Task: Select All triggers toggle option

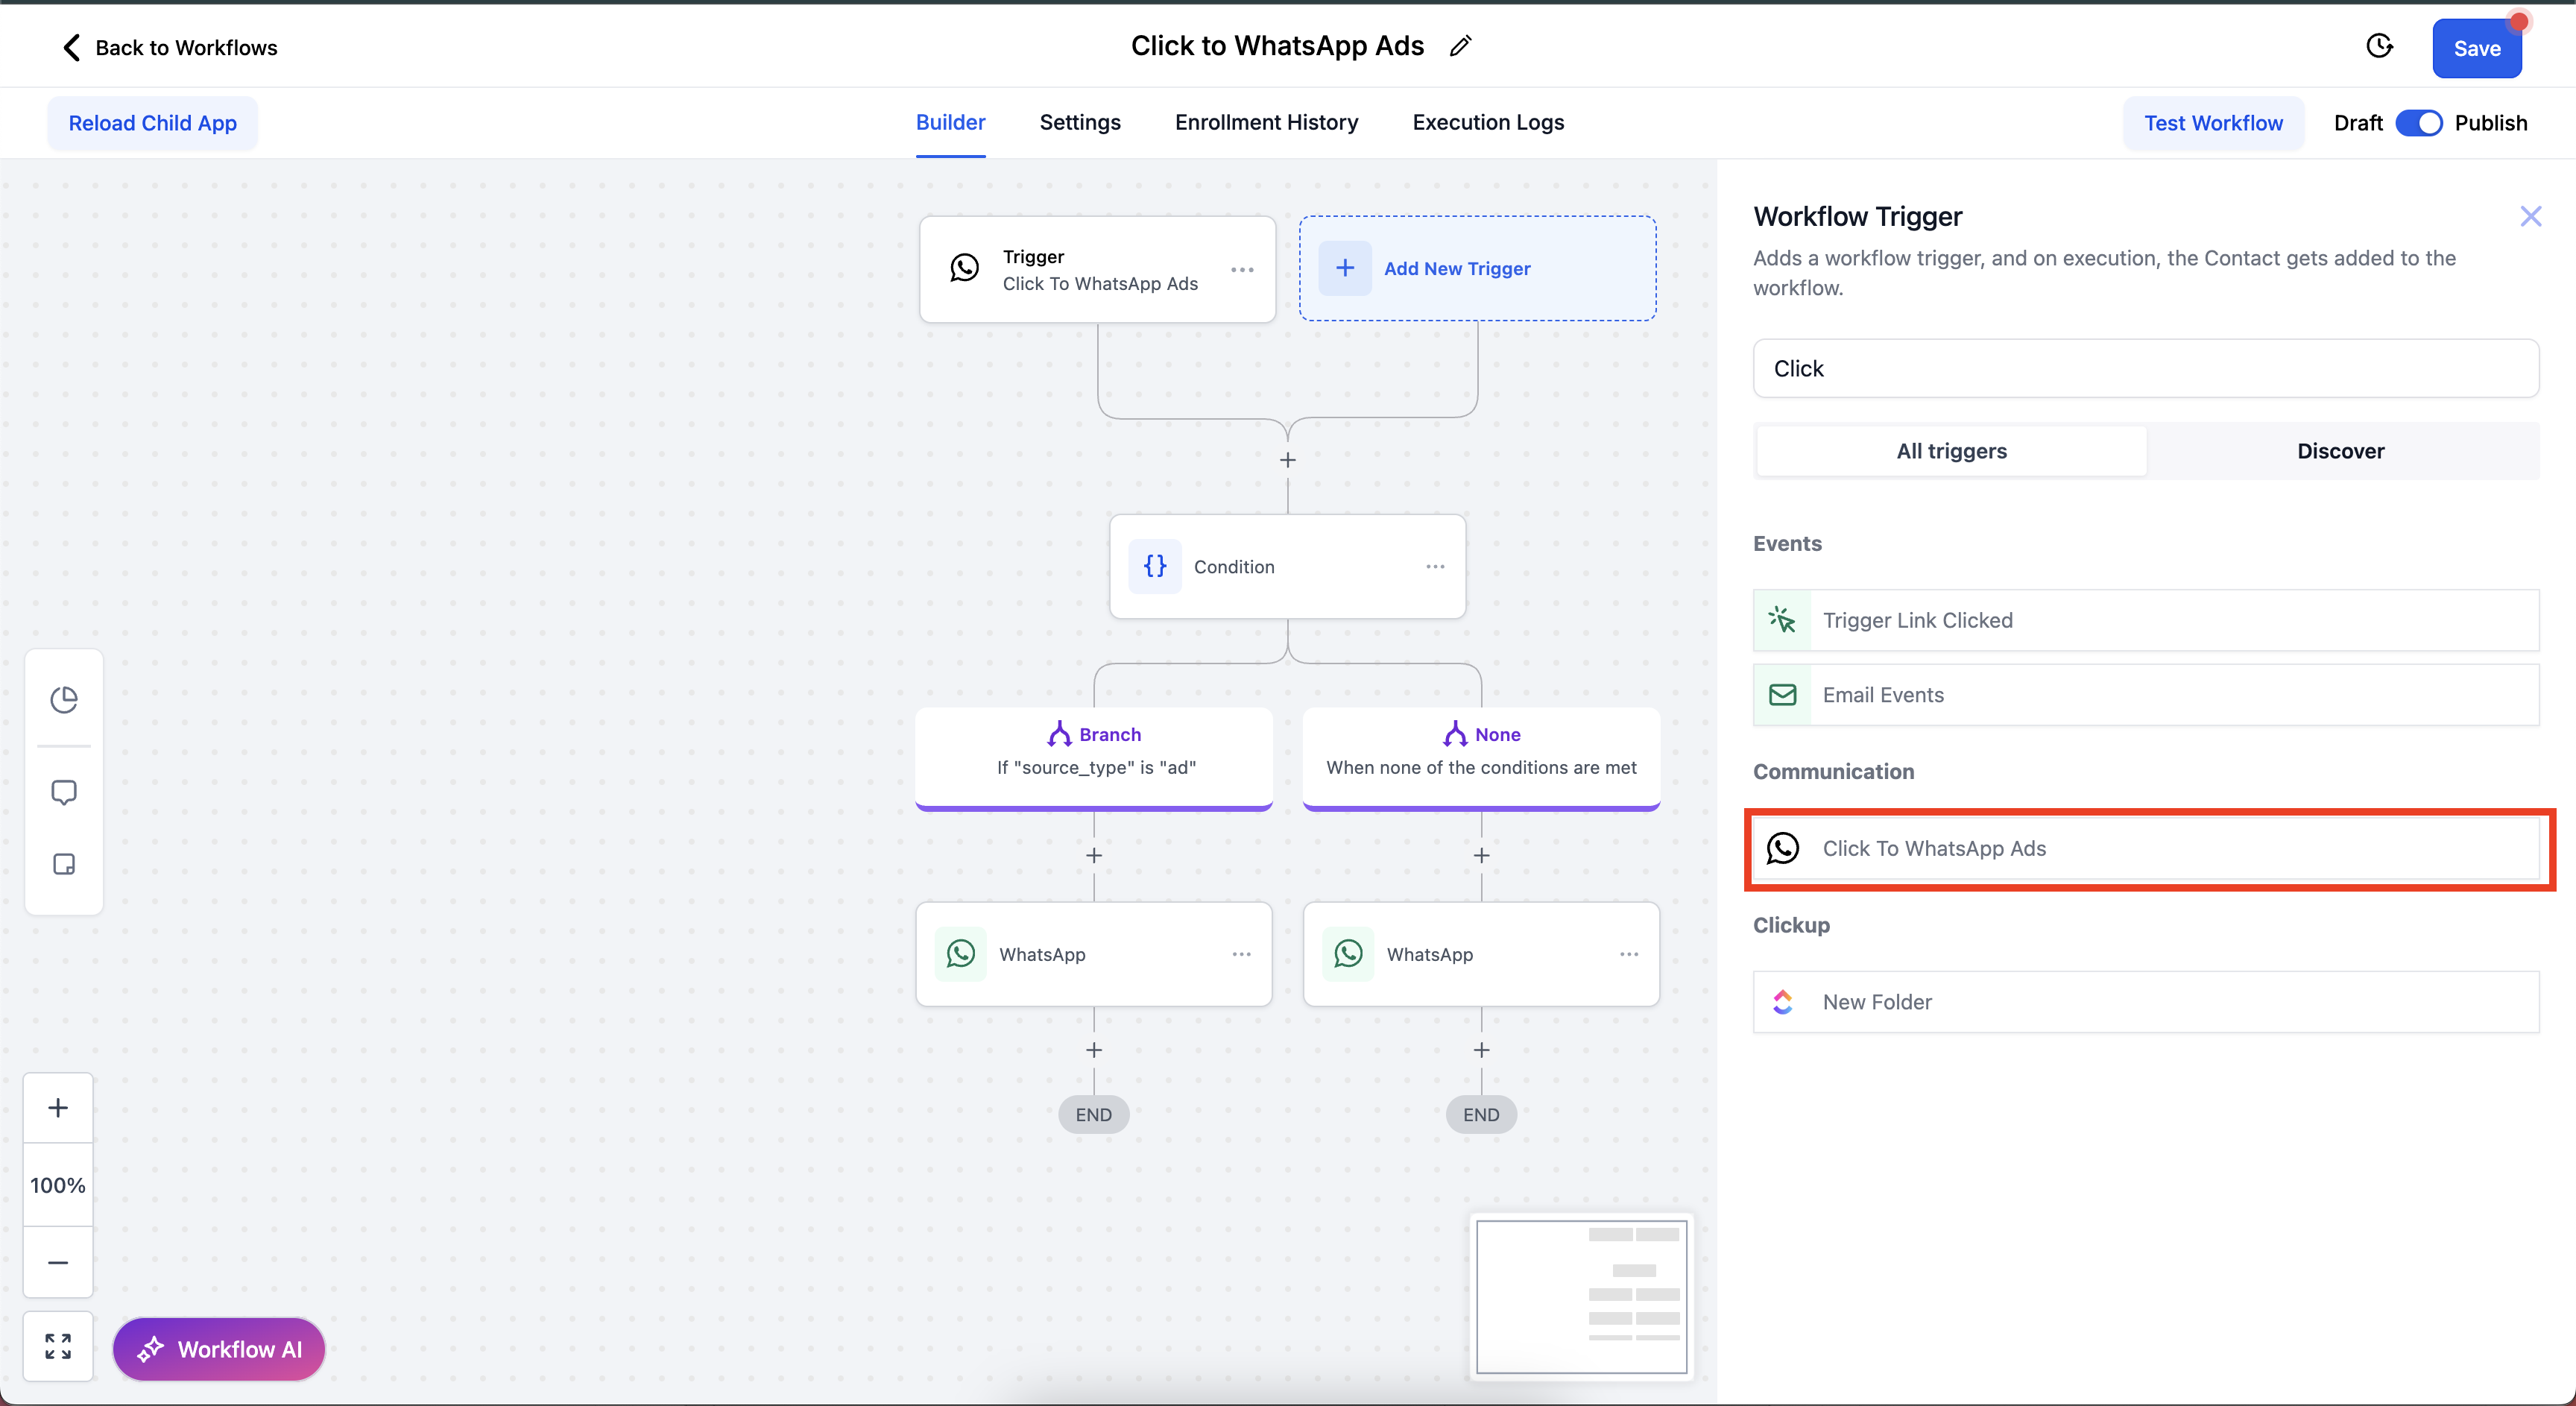Action: click(1951, 451)
